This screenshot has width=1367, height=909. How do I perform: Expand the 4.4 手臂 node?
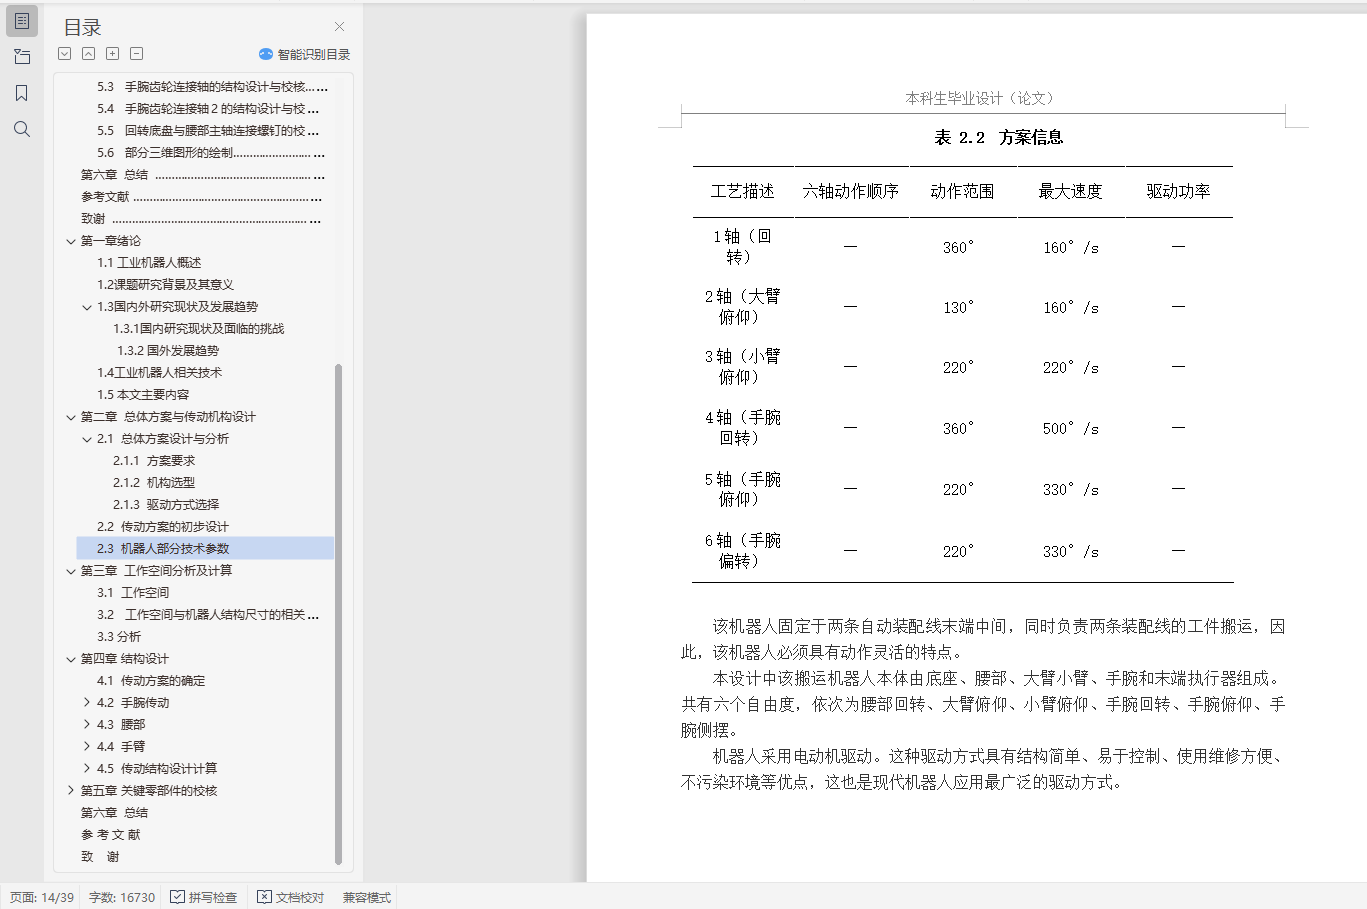pos(87,747)
